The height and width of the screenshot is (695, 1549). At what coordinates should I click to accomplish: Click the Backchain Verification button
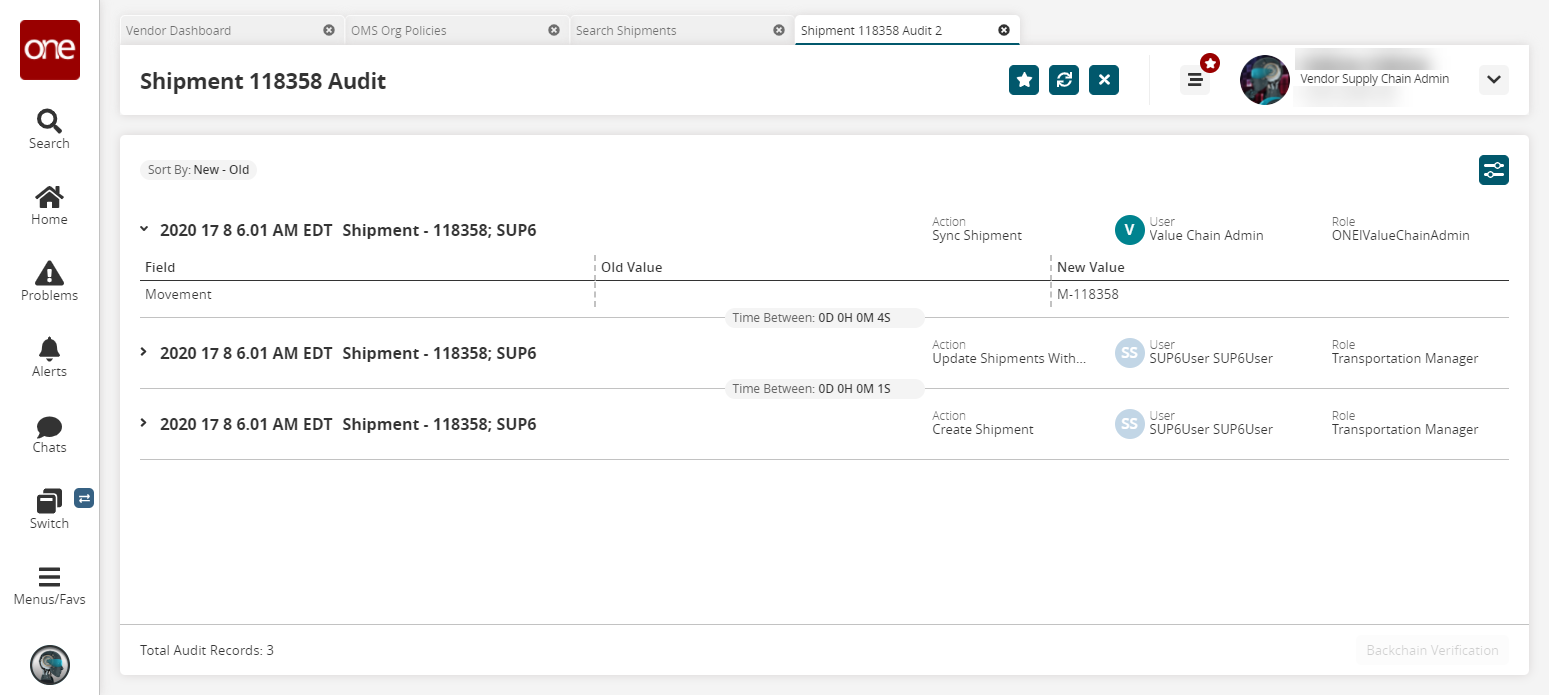point(1432,650)
